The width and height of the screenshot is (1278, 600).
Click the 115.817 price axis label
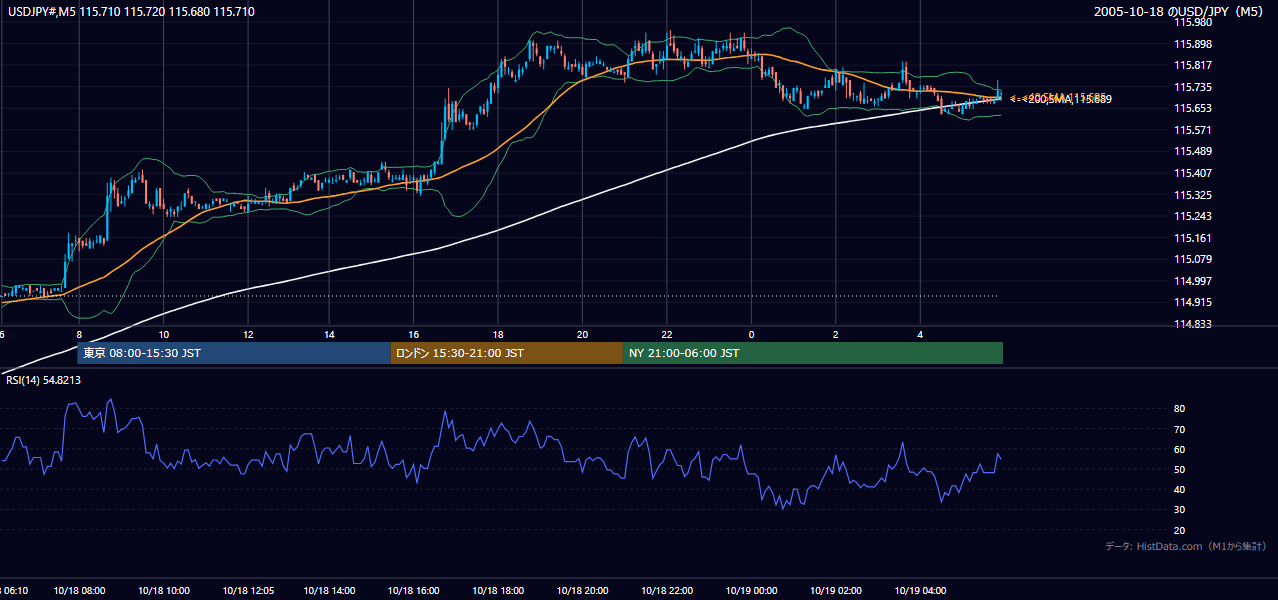1194,65
